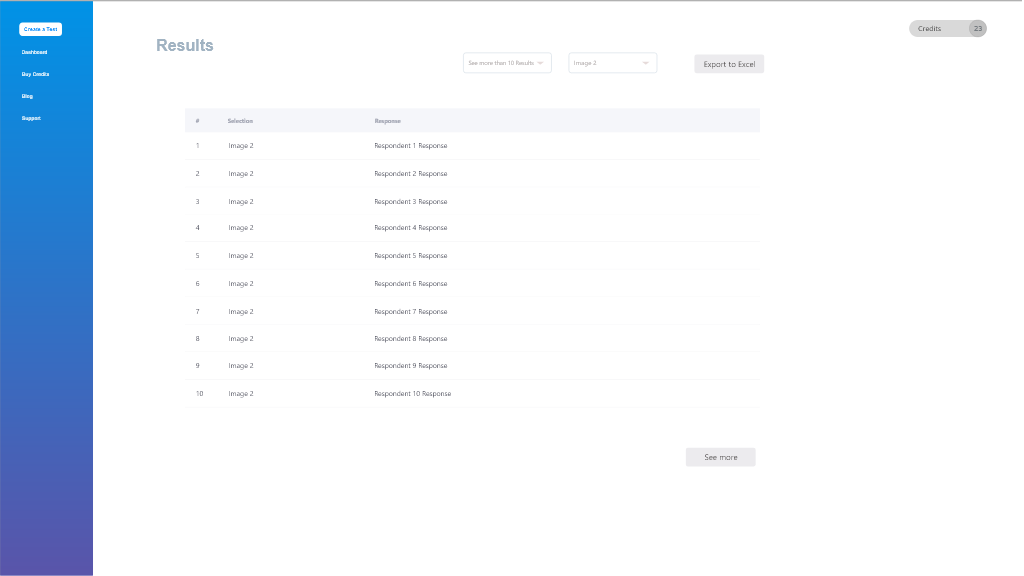The width and height of the screenshot is (1024, 576).
Task: Go to Buy Credits in sidebar
Action: tap(35, 74)
